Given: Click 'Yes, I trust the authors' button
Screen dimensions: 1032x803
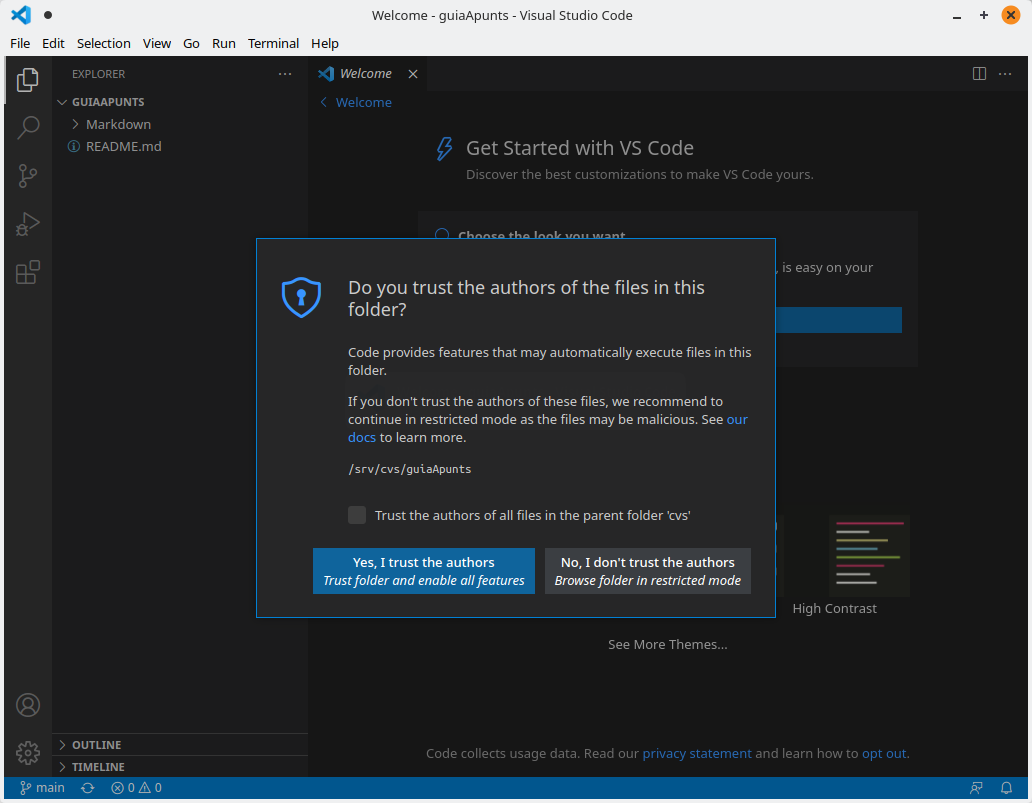Looking at the screenshot, I should click(x=424, y=571).
